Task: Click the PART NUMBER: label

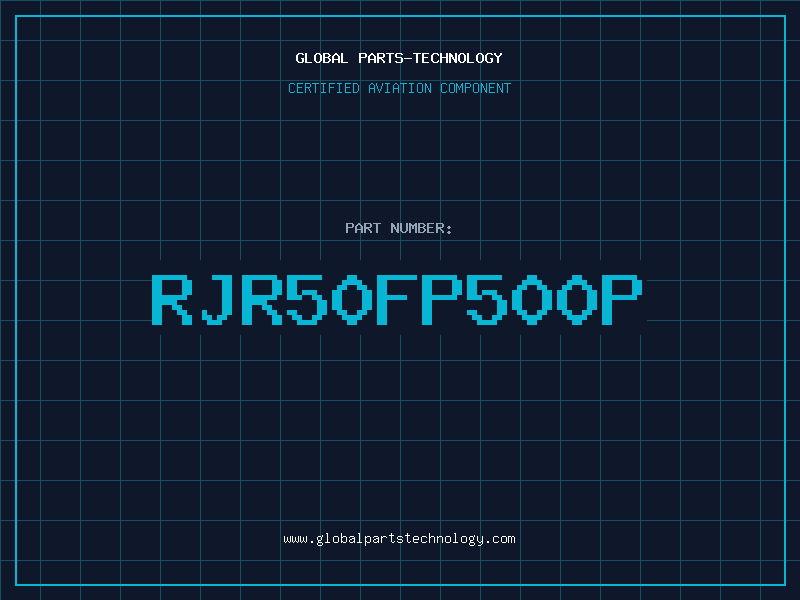Action: coord(399,228)
